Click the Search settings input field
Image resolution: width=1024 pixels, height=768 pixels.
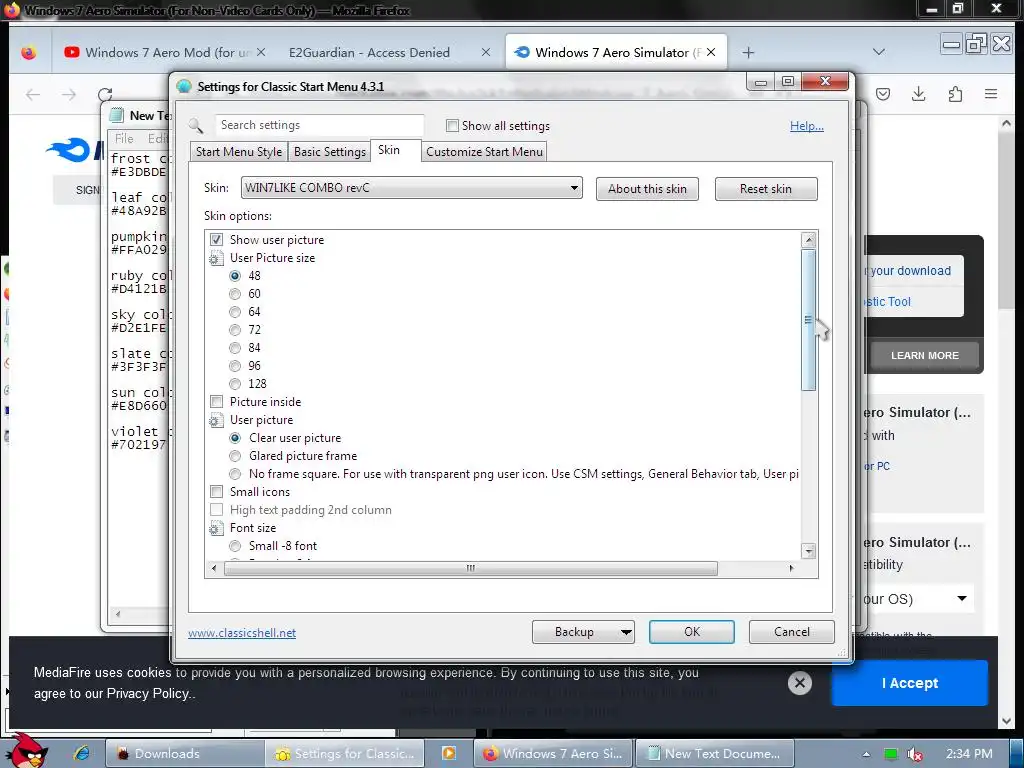click(x=319, y=125)
